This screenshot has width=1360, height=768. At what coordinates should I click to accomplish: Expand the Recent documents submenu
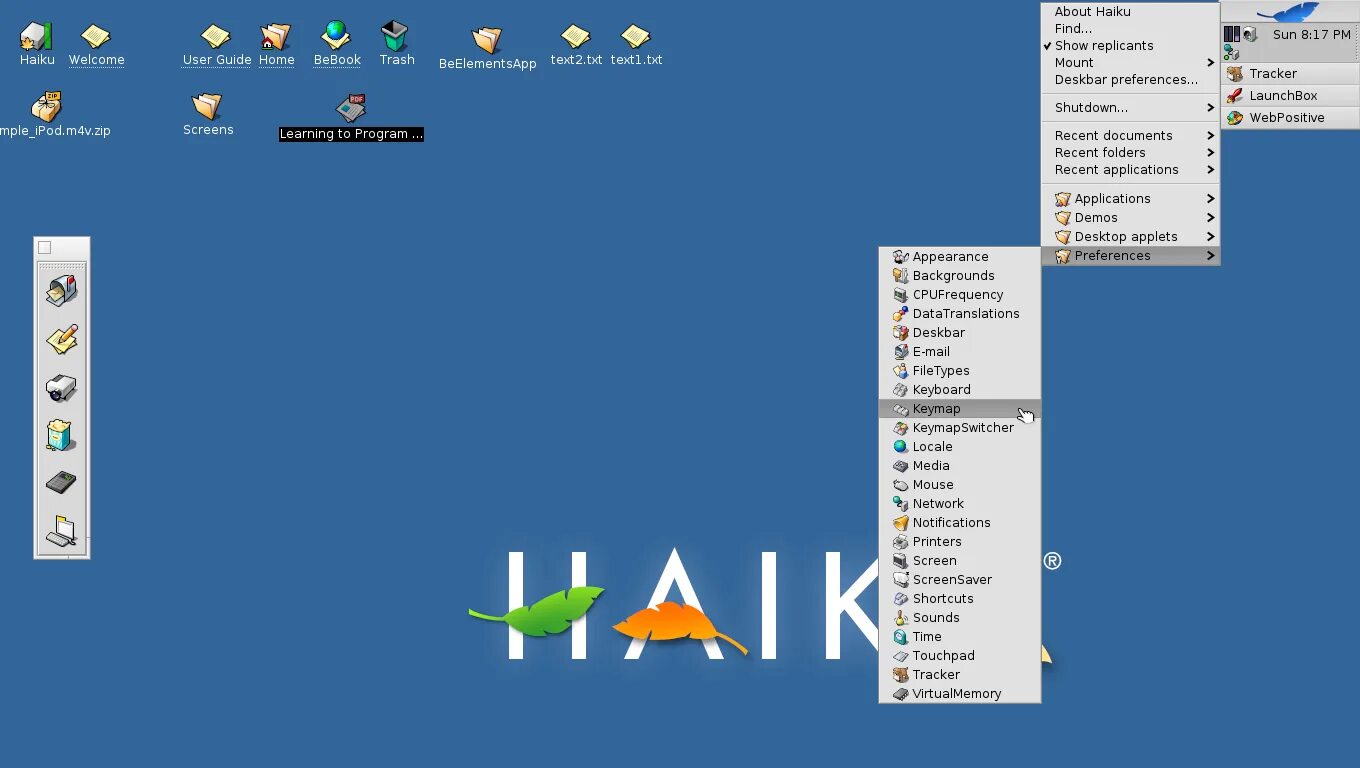1130,136
